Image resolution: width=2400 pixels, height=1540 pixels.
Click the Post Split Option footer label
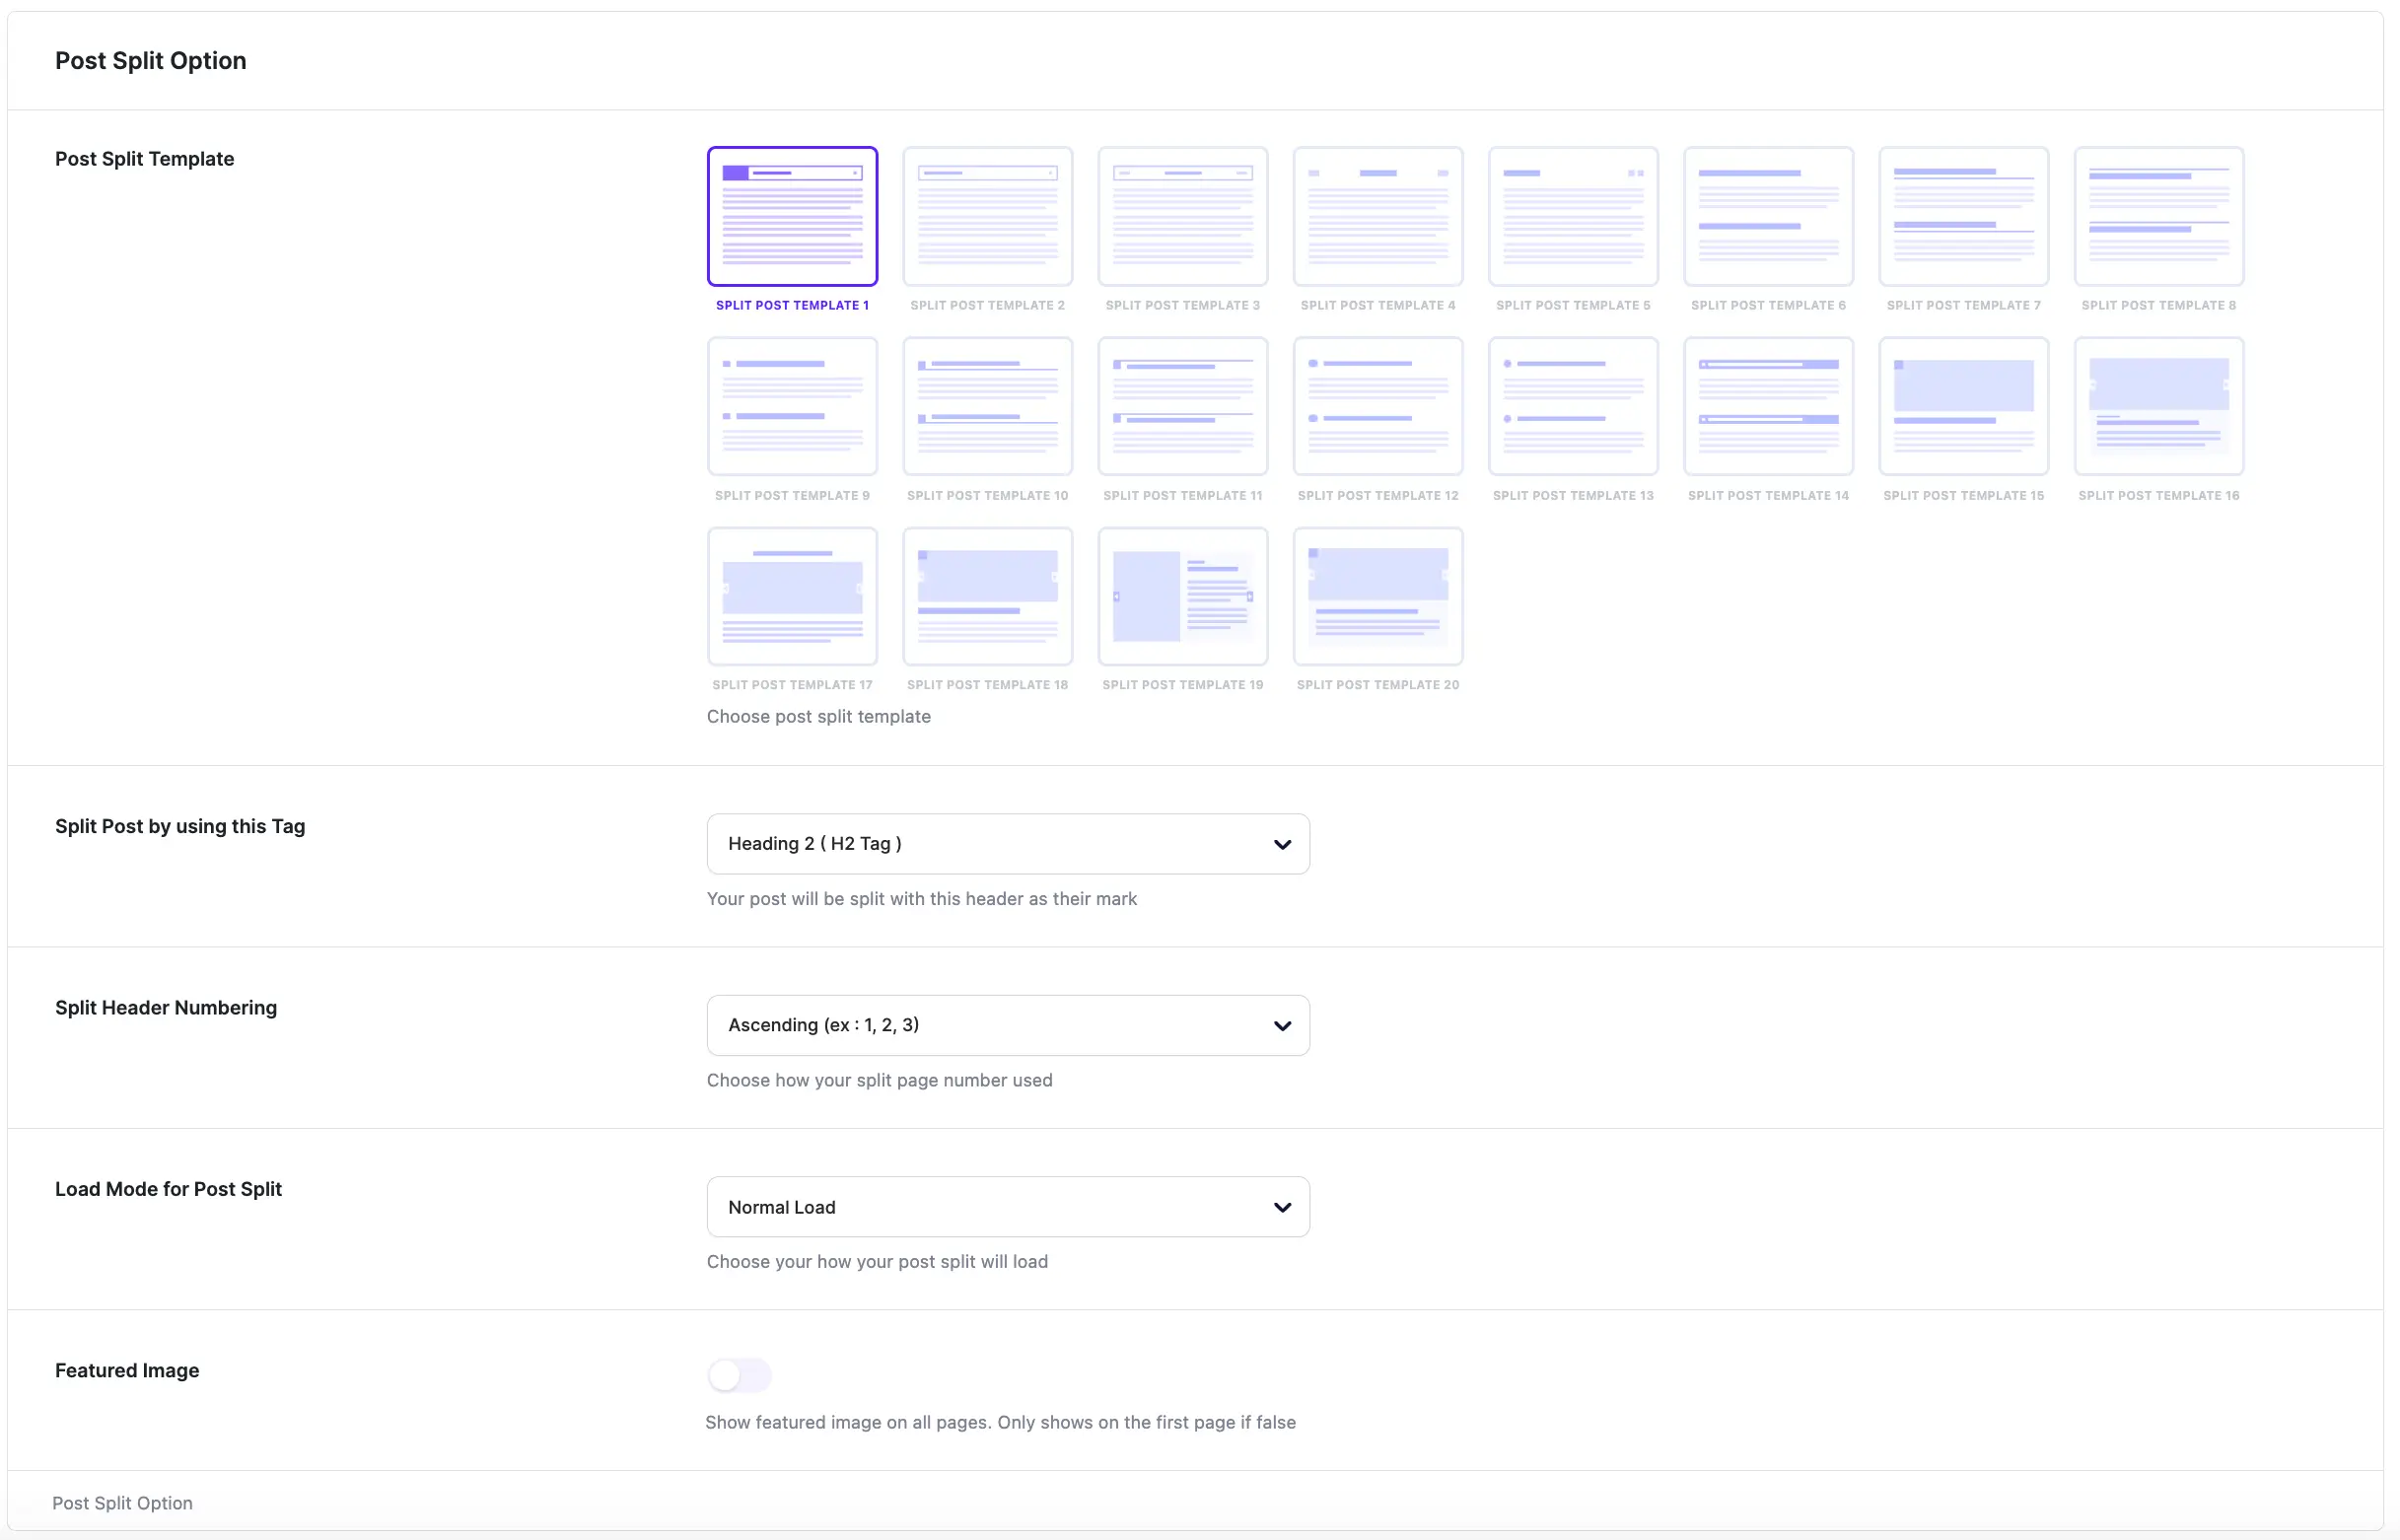[x=122, y=1503]
